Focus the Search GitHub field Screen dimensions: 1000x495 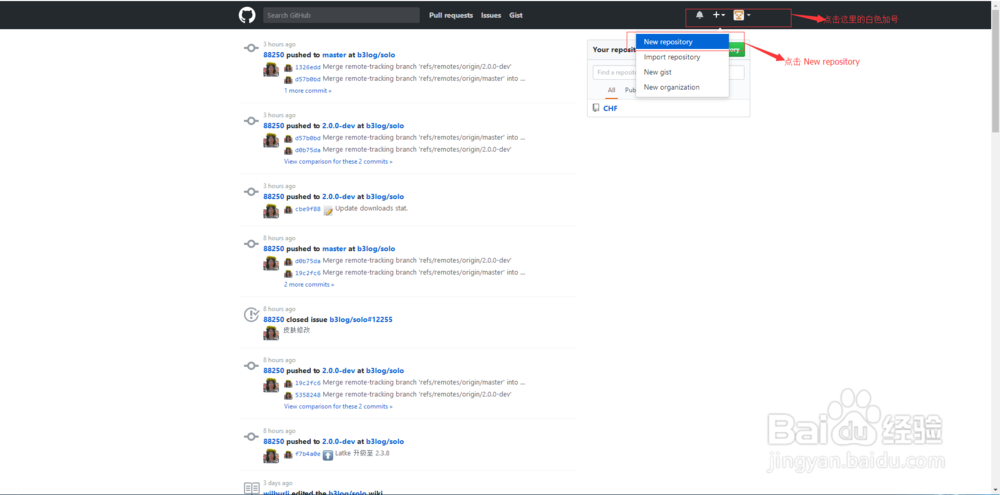[x=341, y=15]
